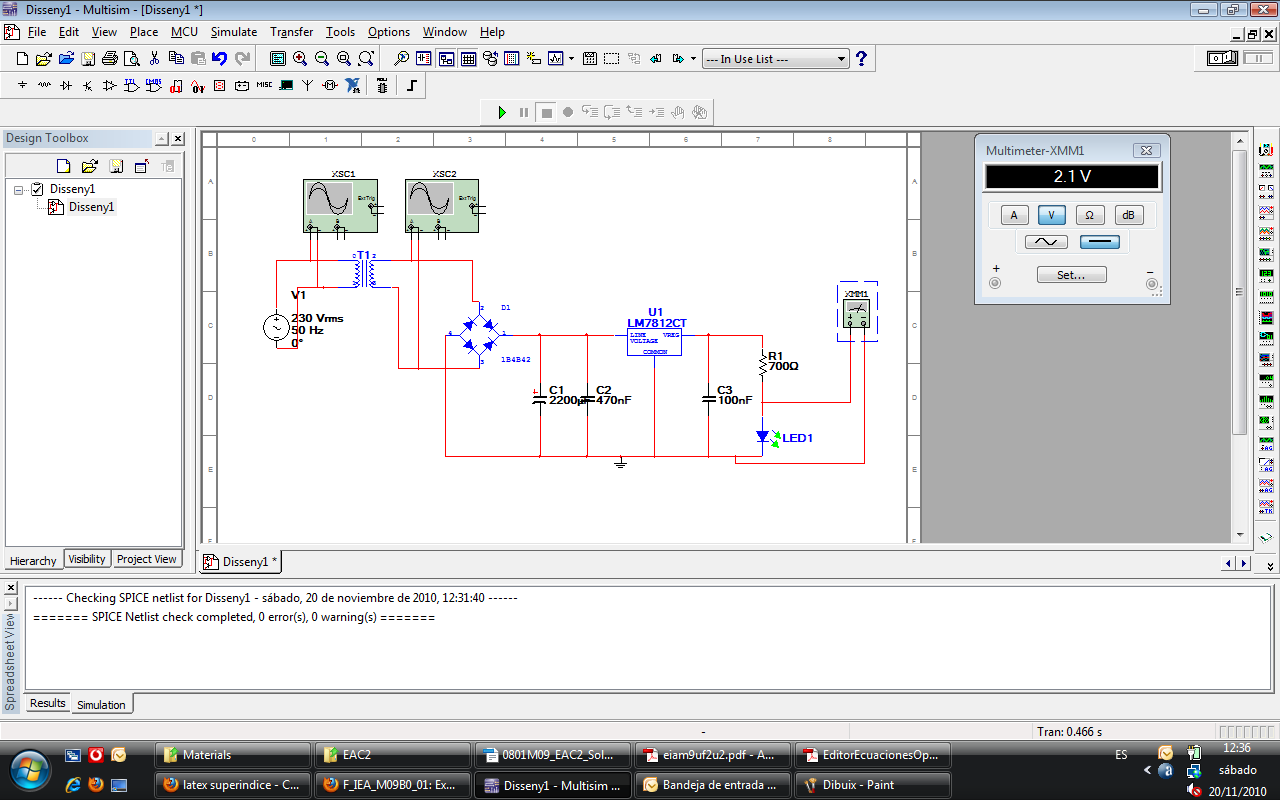Start the simulation with the green Run button
1280x800 pixels.
pyautogui.click(x=502, y=112)
